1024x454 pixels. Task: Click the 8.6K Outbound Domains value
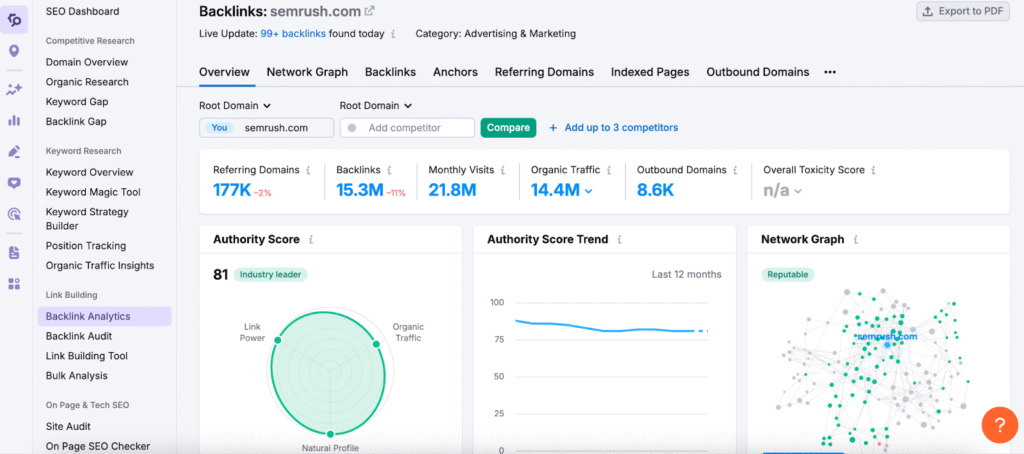pos(655,190)
